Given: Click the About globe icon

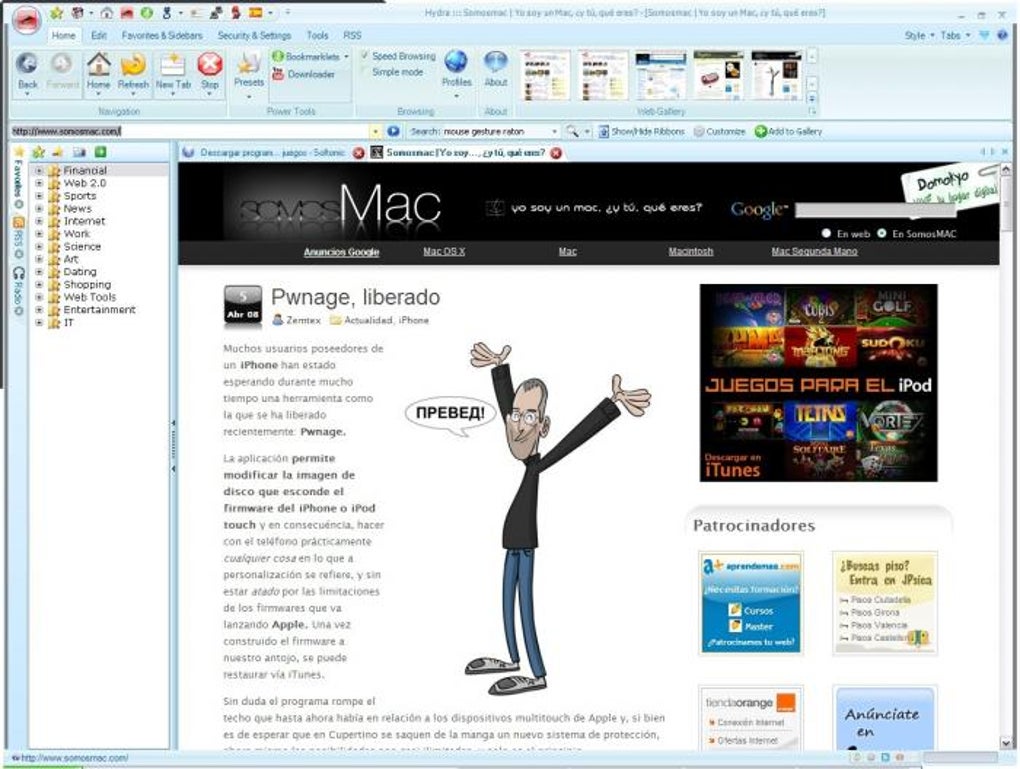Looking at the screenshot, I should tap(496, 62).
